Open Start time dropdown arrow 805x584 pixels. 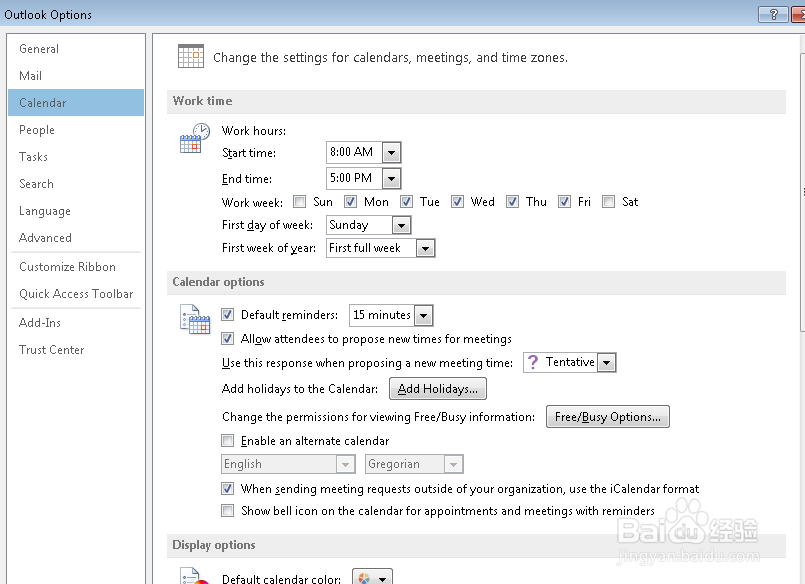click(x=391, y=152)
